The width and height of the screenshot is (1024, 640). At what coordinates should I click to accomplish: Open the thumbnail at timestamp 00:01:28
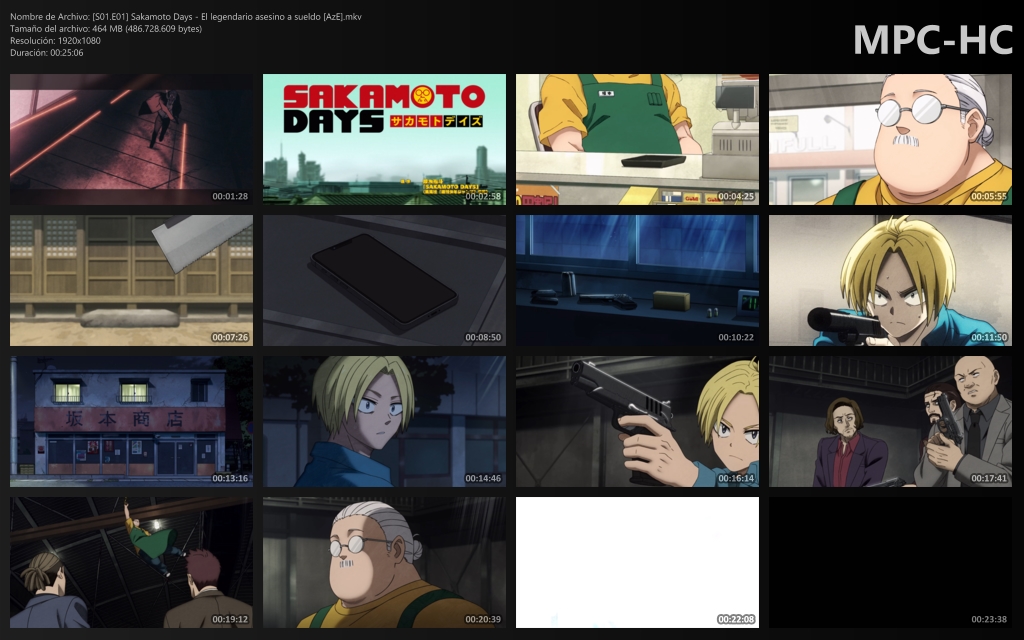131,138
